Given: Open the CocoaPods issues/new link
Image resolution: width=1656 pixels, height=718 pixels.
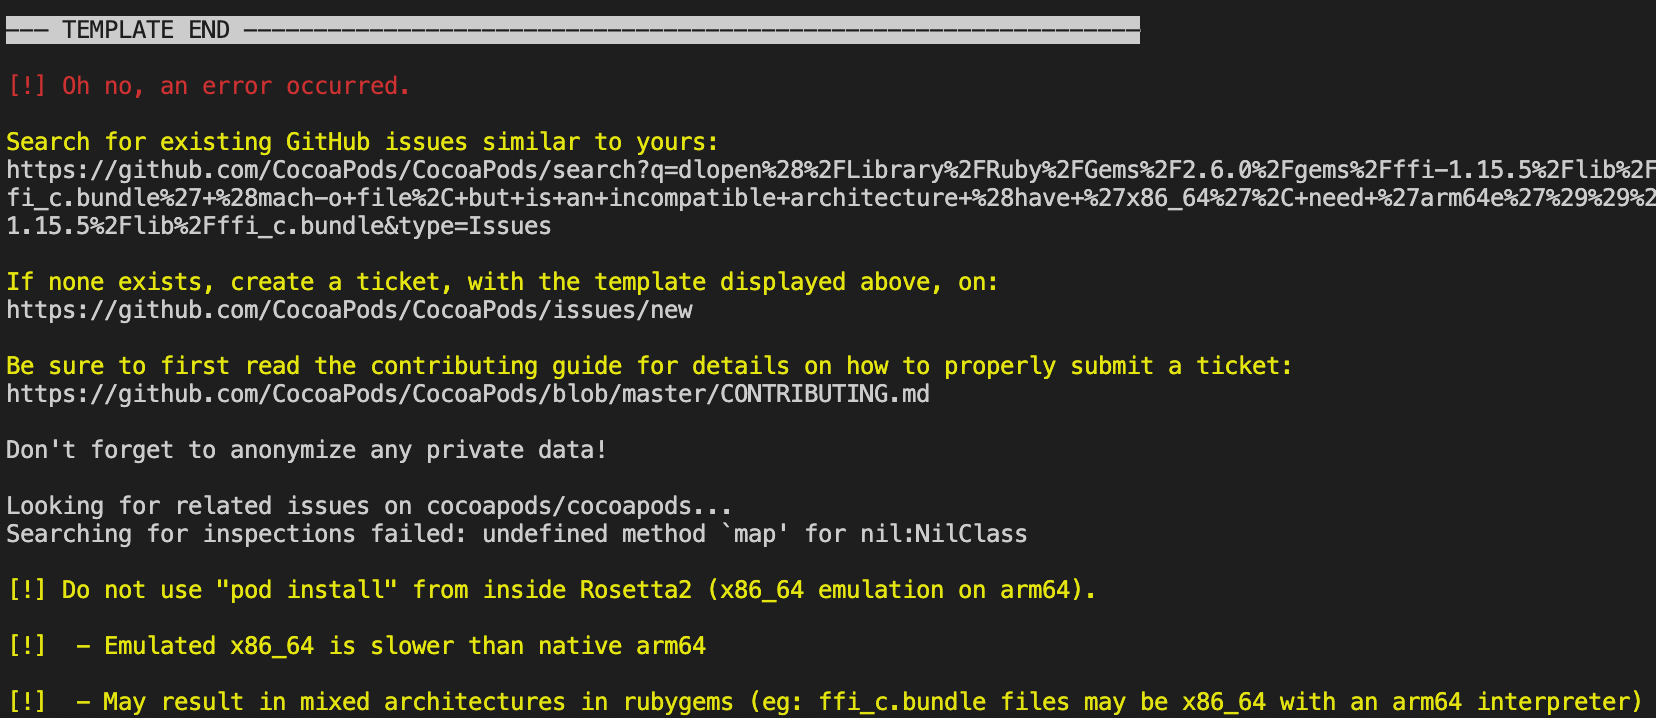Looking at the screenshot, I should 349,310.
